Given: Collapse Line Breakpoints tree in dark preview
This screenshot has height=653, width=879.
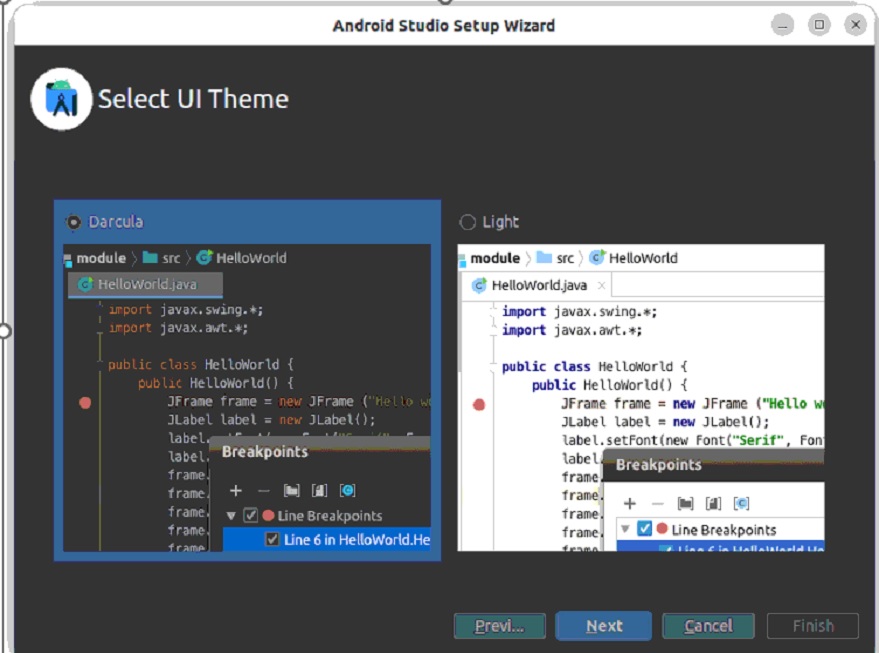Looking at the screenshot, I should (232, 515).
